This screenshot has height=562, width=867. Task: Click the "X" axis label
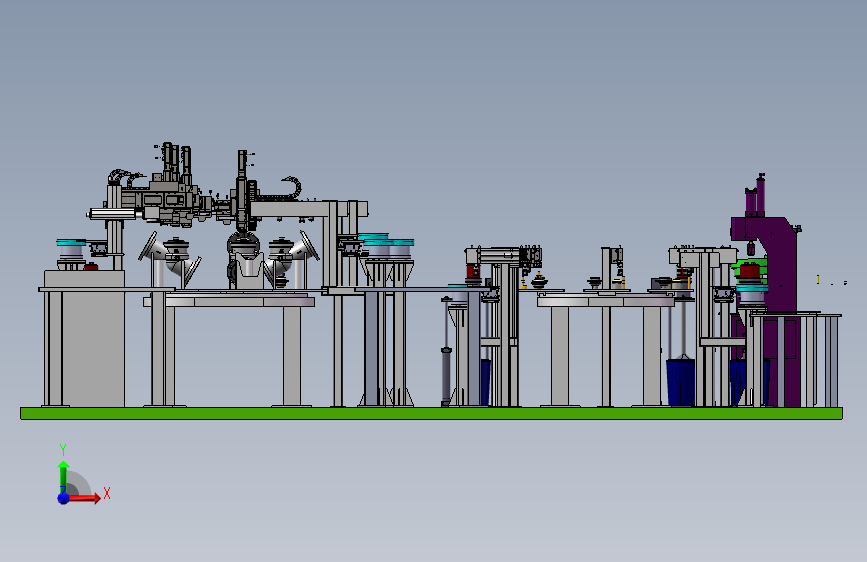coord(107,493)
